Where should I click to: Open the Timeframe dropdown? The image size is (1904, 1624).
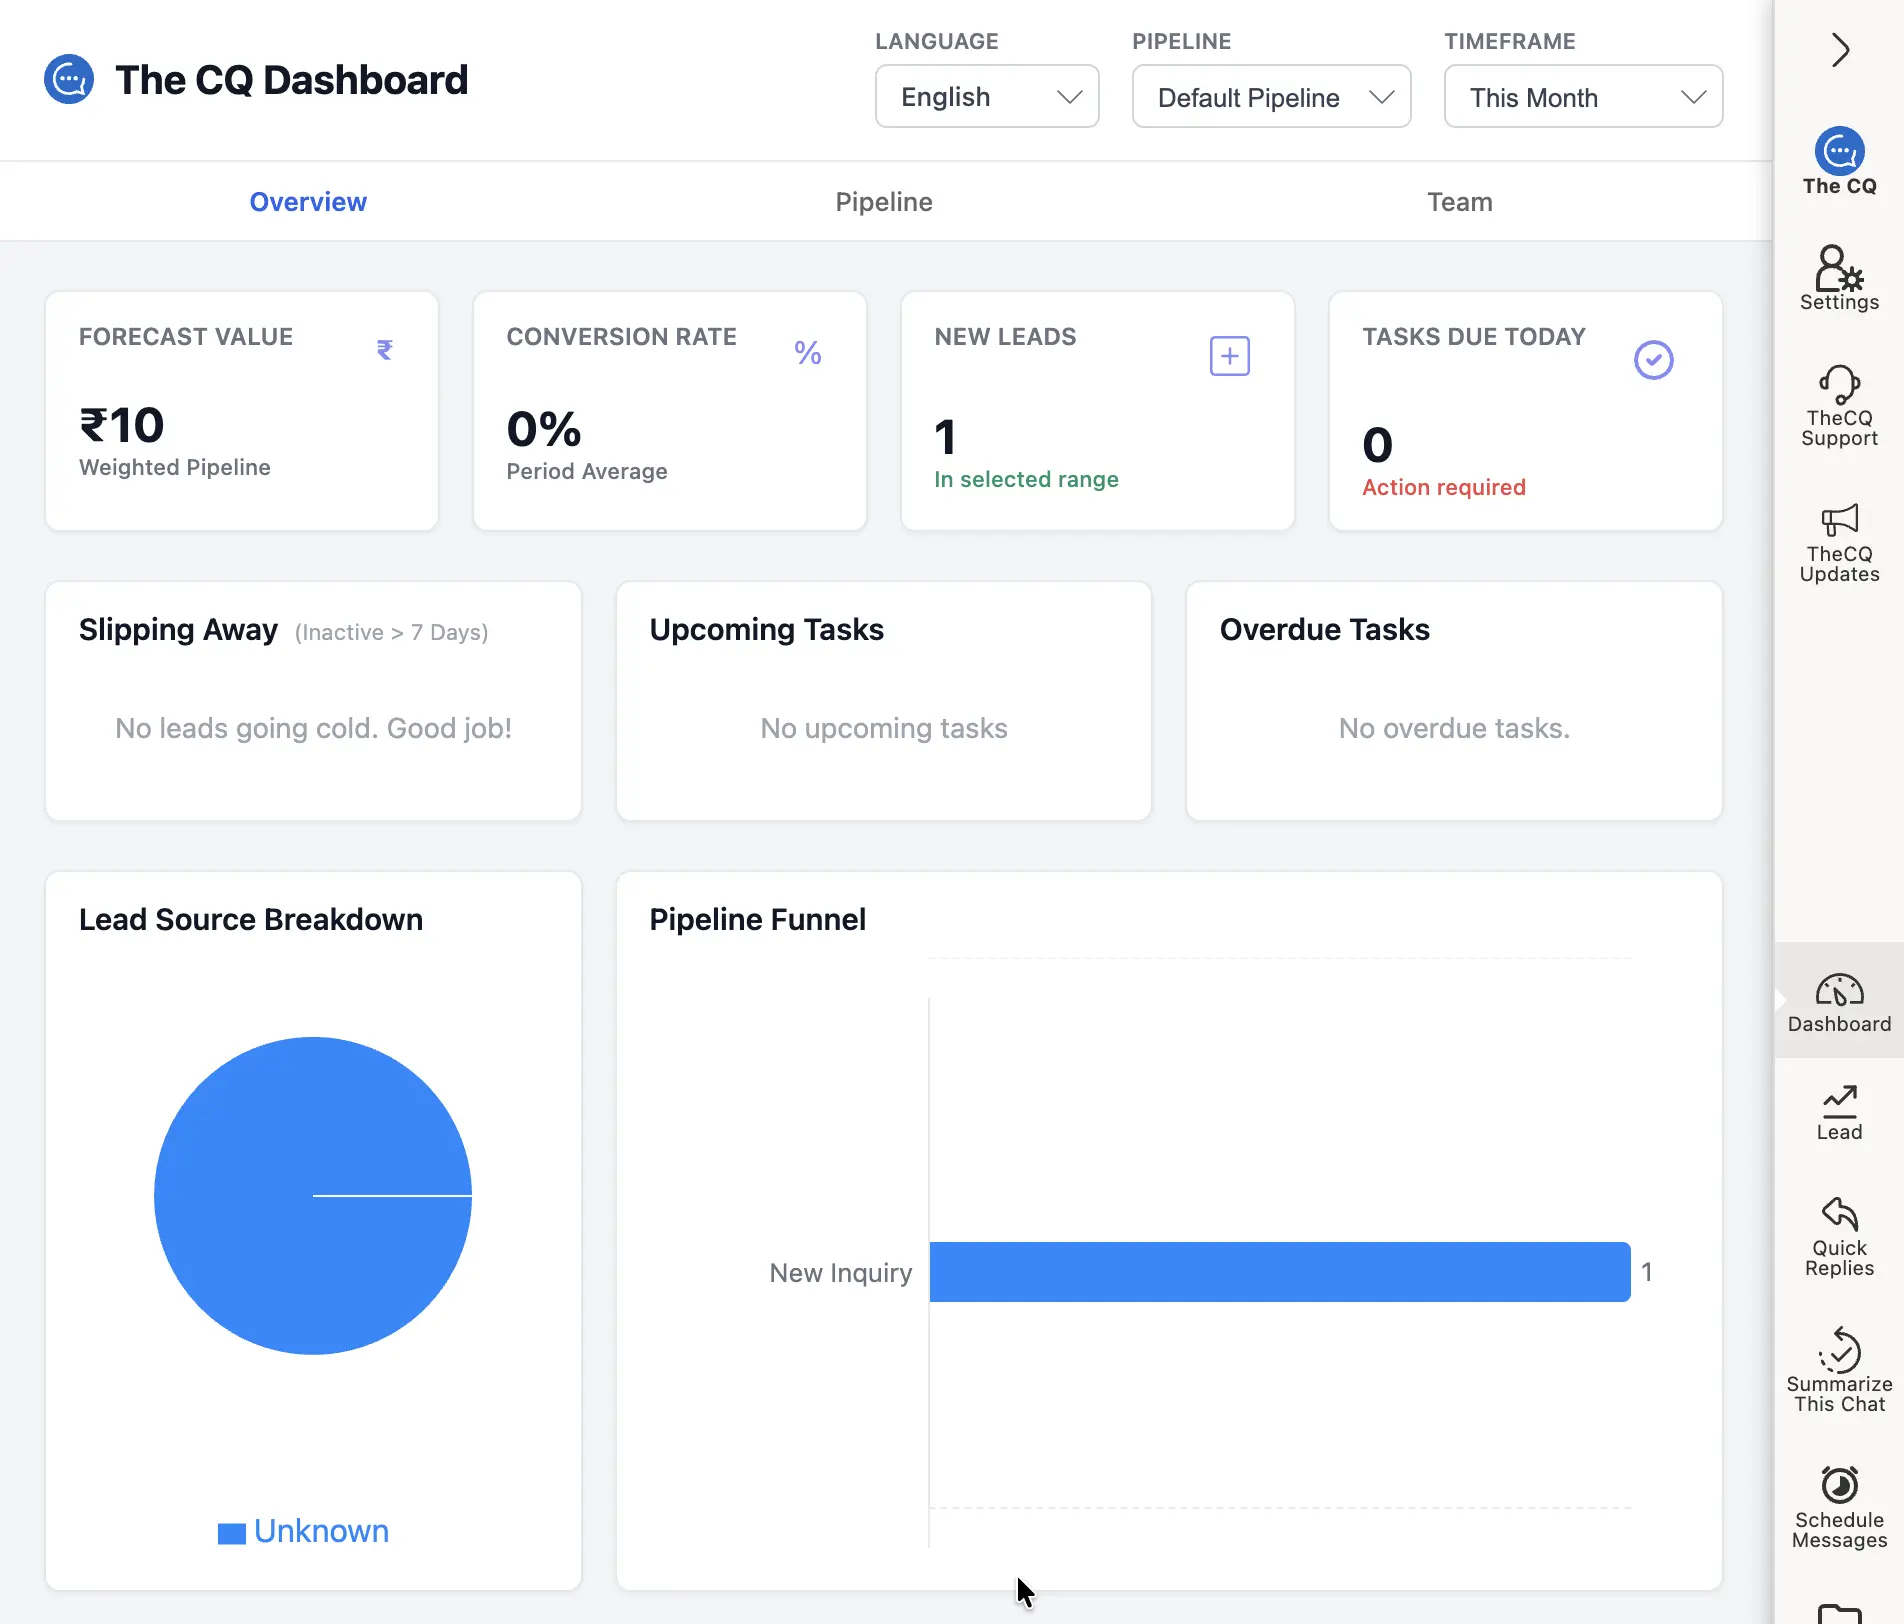1583,96
